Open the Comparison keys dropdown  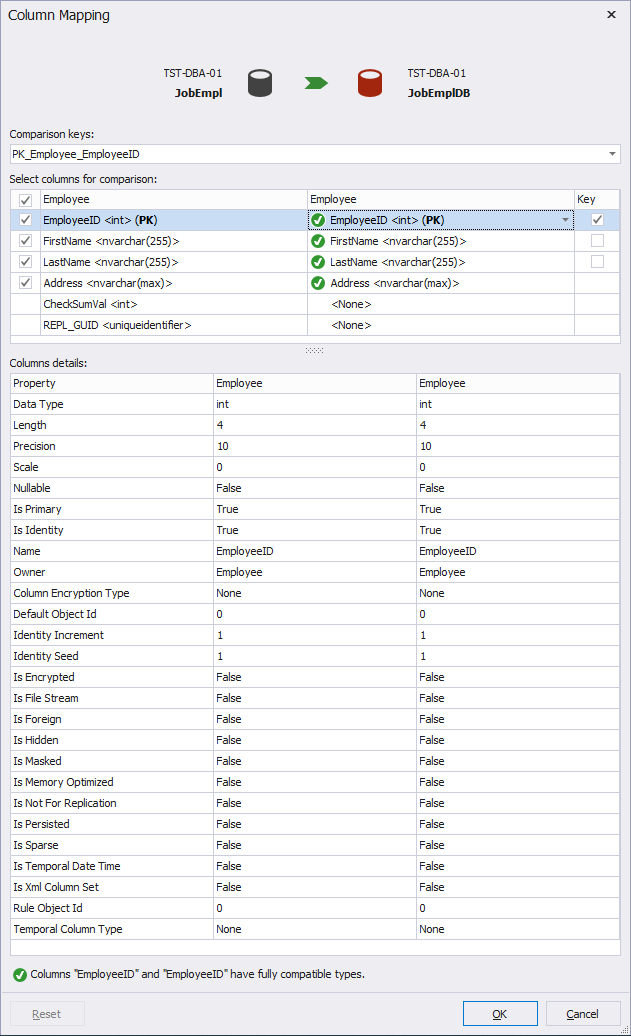click(x=611, y=155)
